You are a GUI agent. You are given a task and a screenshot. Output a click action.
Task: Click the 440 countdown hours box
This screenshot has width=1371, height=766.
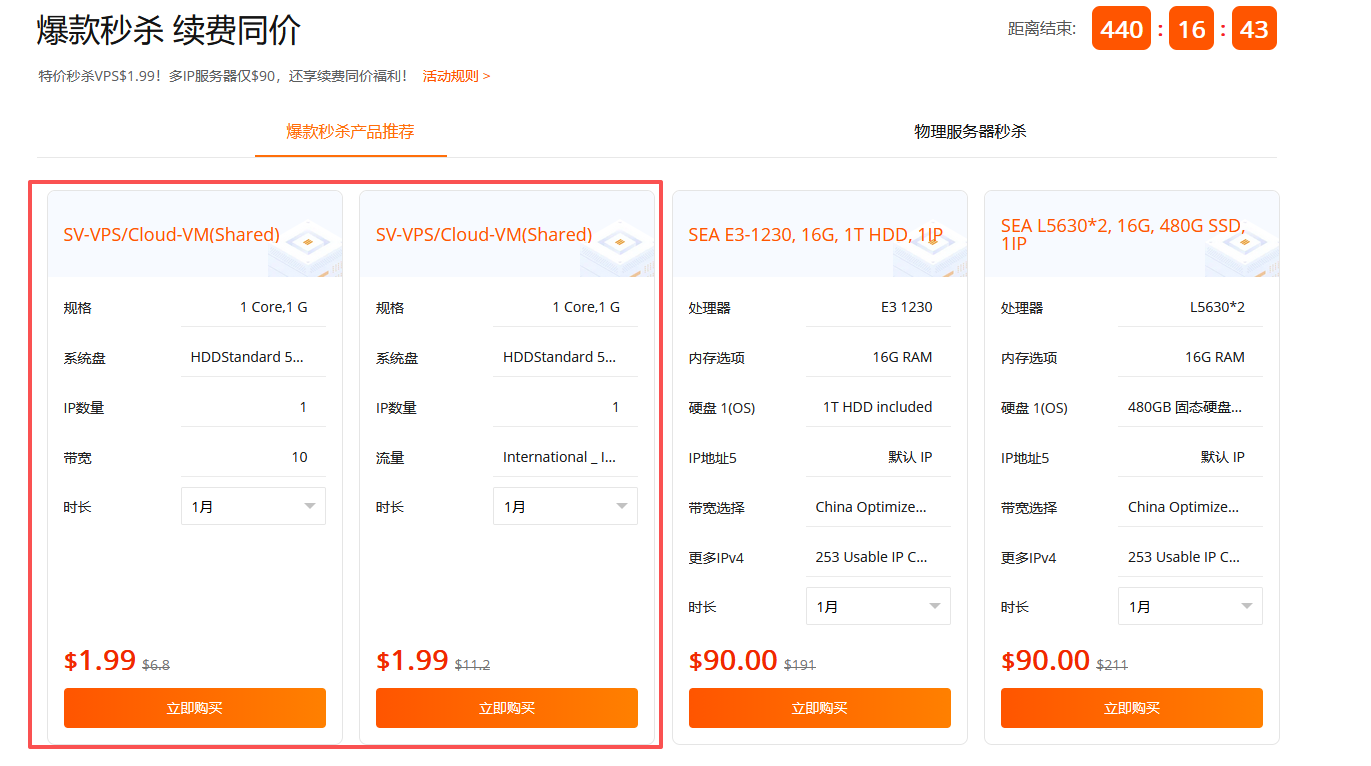click(1120, 28)
